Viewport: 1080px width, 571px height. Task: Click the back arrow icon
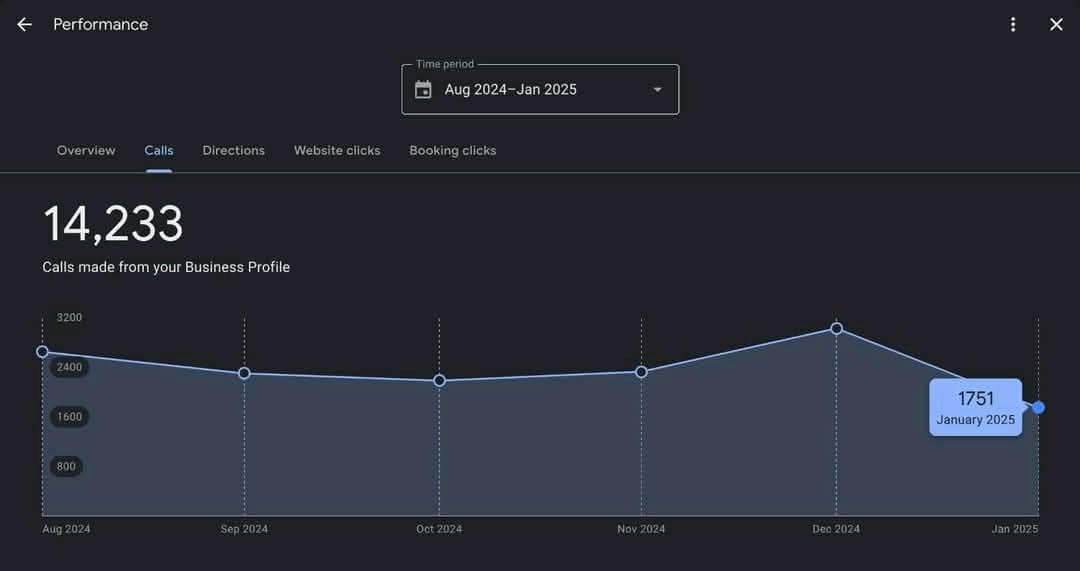coord(25,25)
